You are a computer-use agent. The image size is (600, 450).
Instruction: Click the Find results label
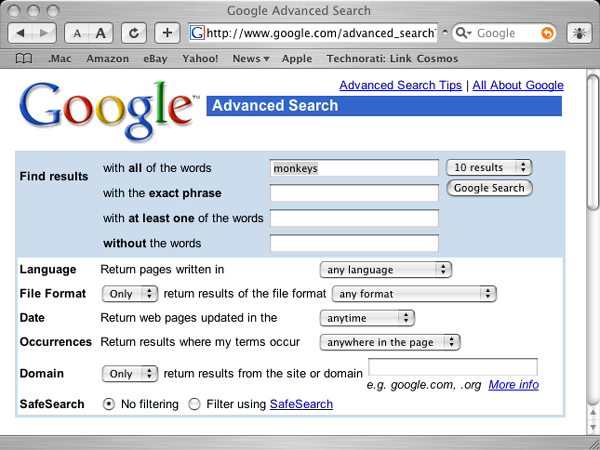pyautogui.click(x=54, y=176)
